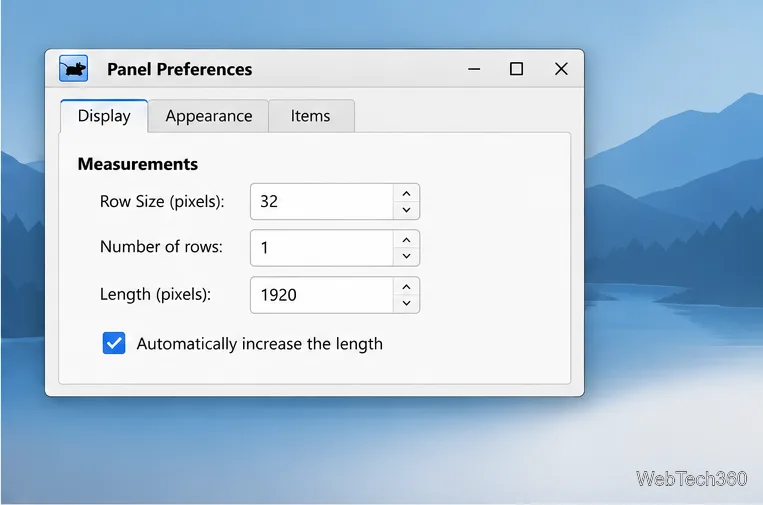Decrease Row Size with down arrow
This screenshot has height=505, width=763.
point(406,210)
